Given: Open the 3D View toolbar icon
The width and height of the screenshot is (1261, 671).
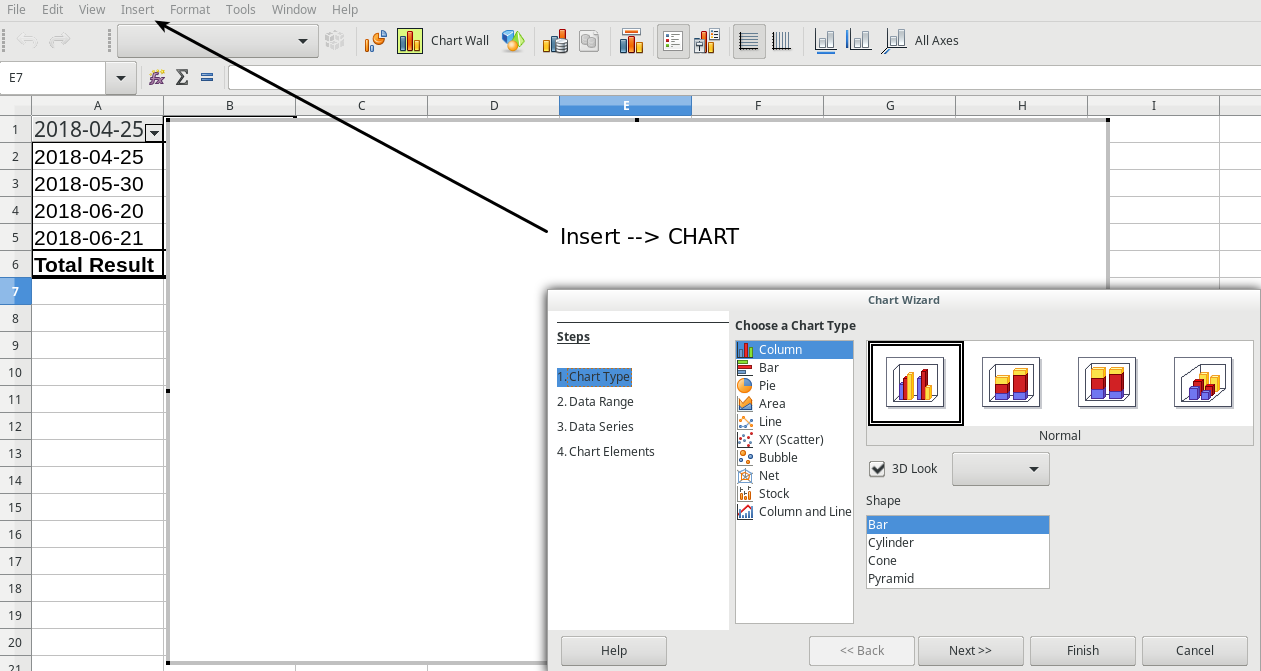Looking at the screenshot, I should pyautogui.click(x=513, y=41).
